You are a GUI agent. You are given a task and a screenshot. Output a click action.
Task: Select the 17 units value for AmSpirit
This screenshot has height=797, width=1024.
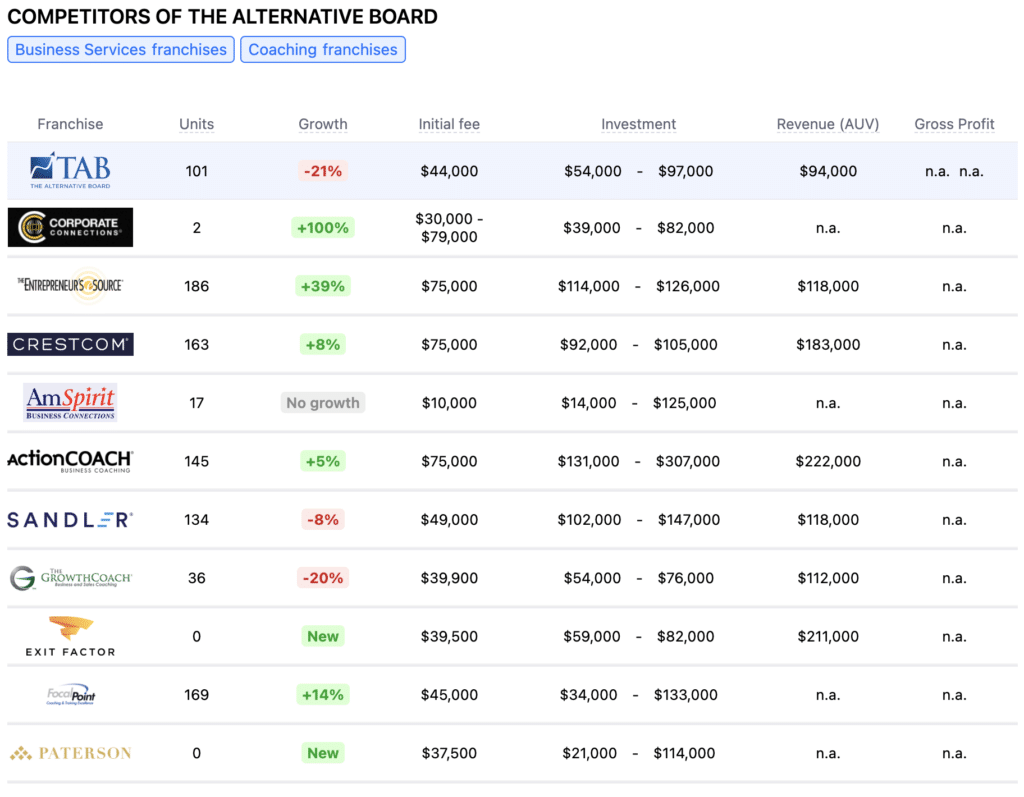[x=197, y=402]
